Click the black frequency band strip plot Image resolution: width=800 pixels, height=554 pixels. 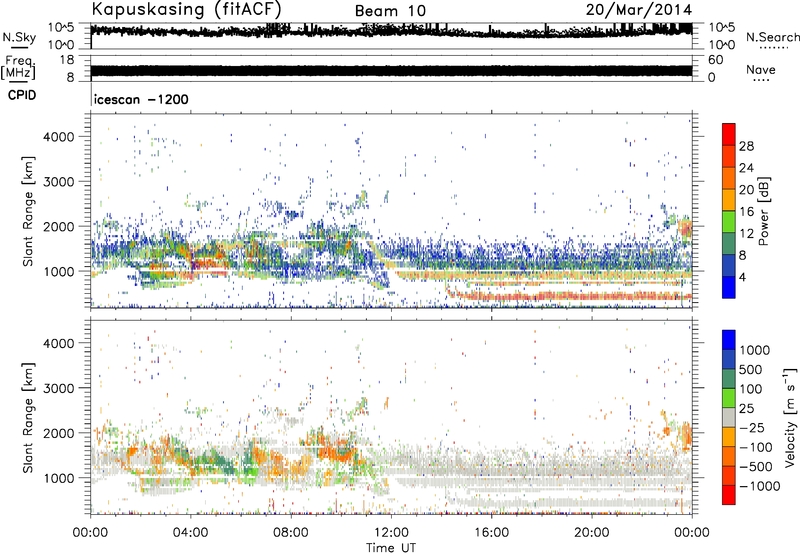(x=391, y=70)
